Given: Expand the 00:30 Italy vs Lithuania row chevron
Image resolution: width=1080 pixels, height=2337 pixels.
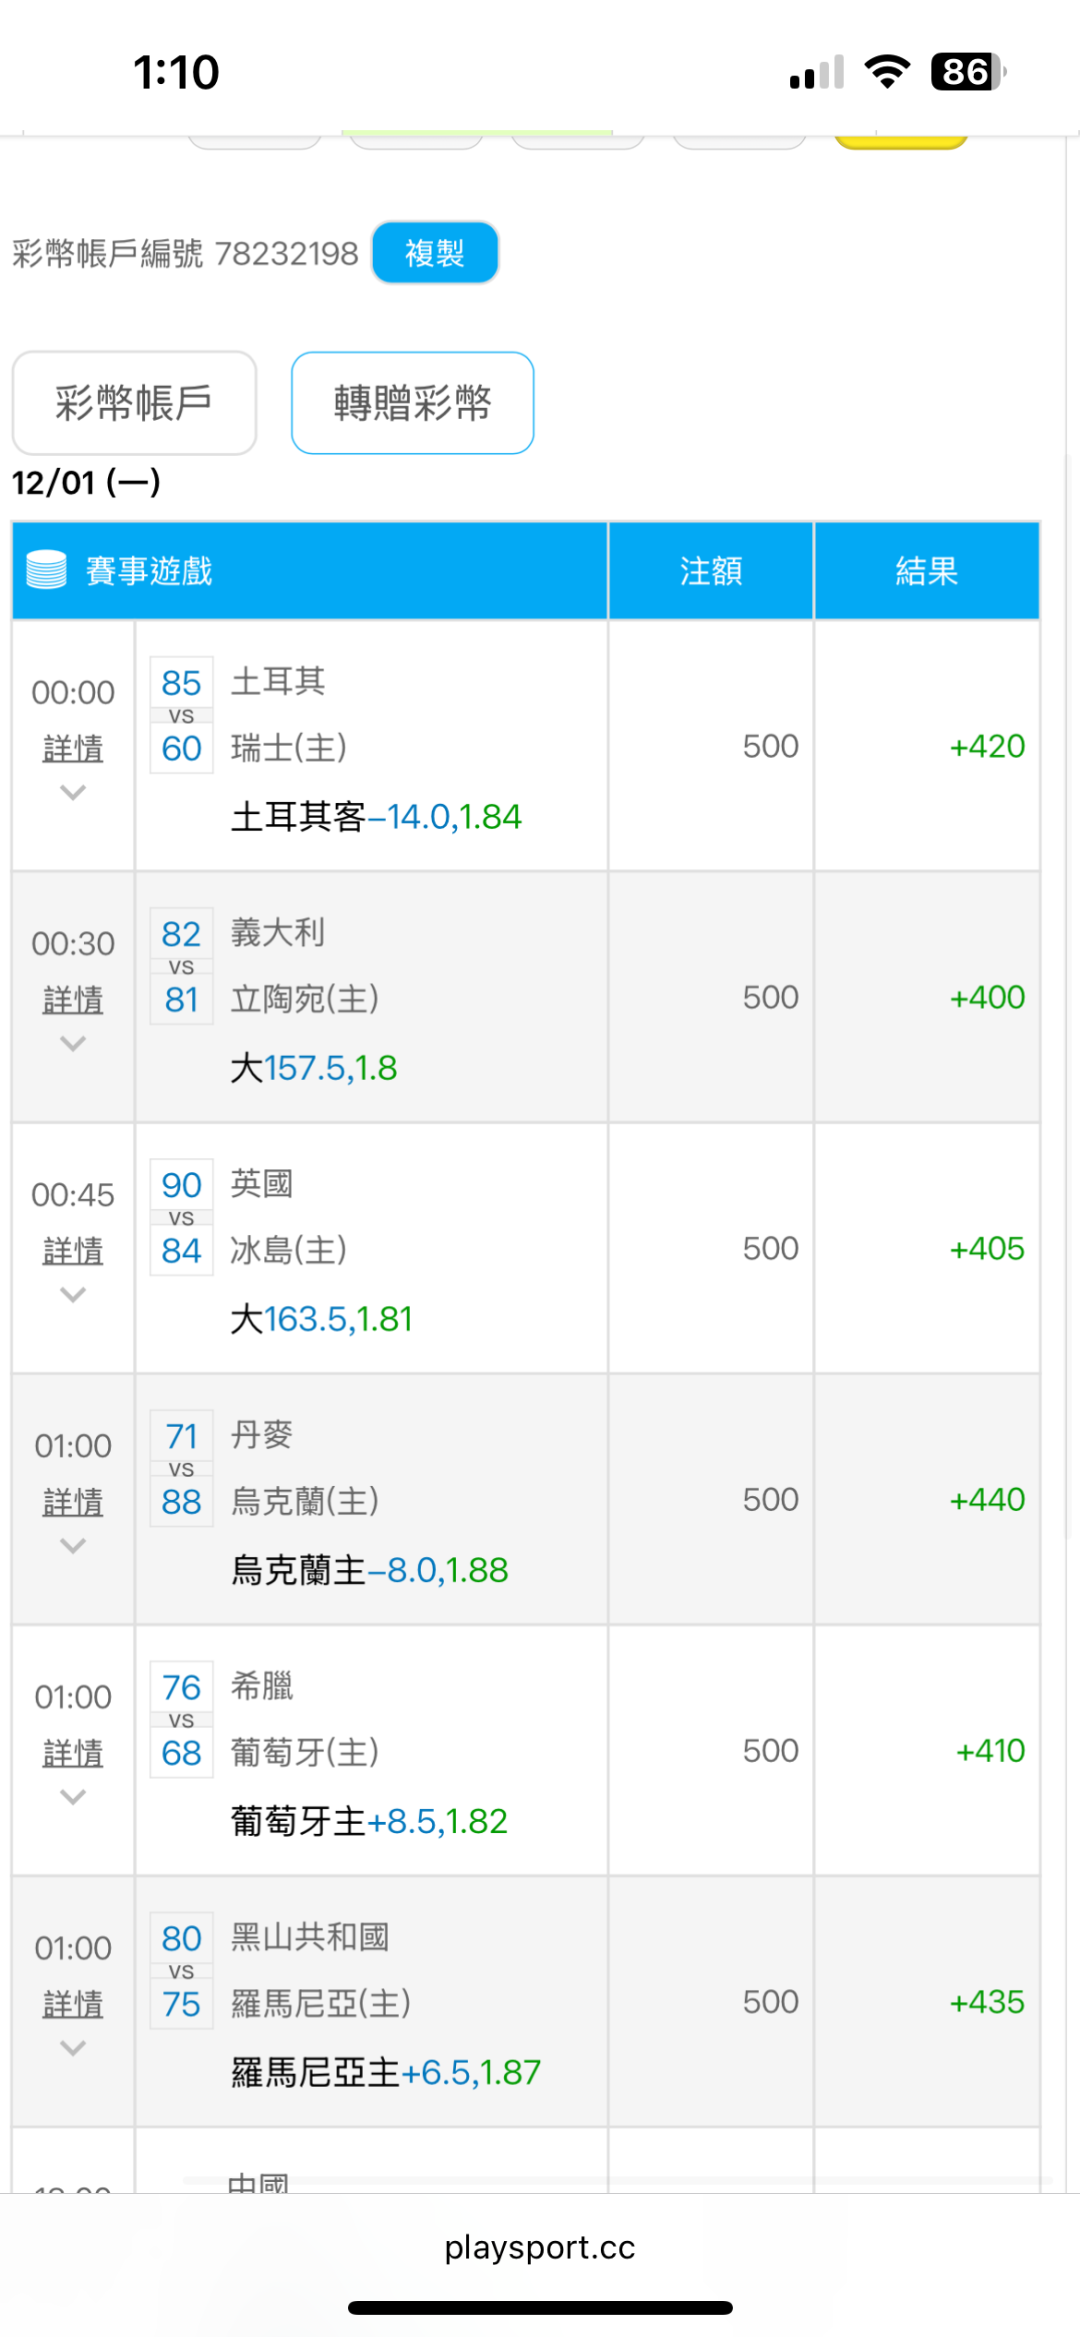Looking at the screenshot, I should [x=73, y=1044].
